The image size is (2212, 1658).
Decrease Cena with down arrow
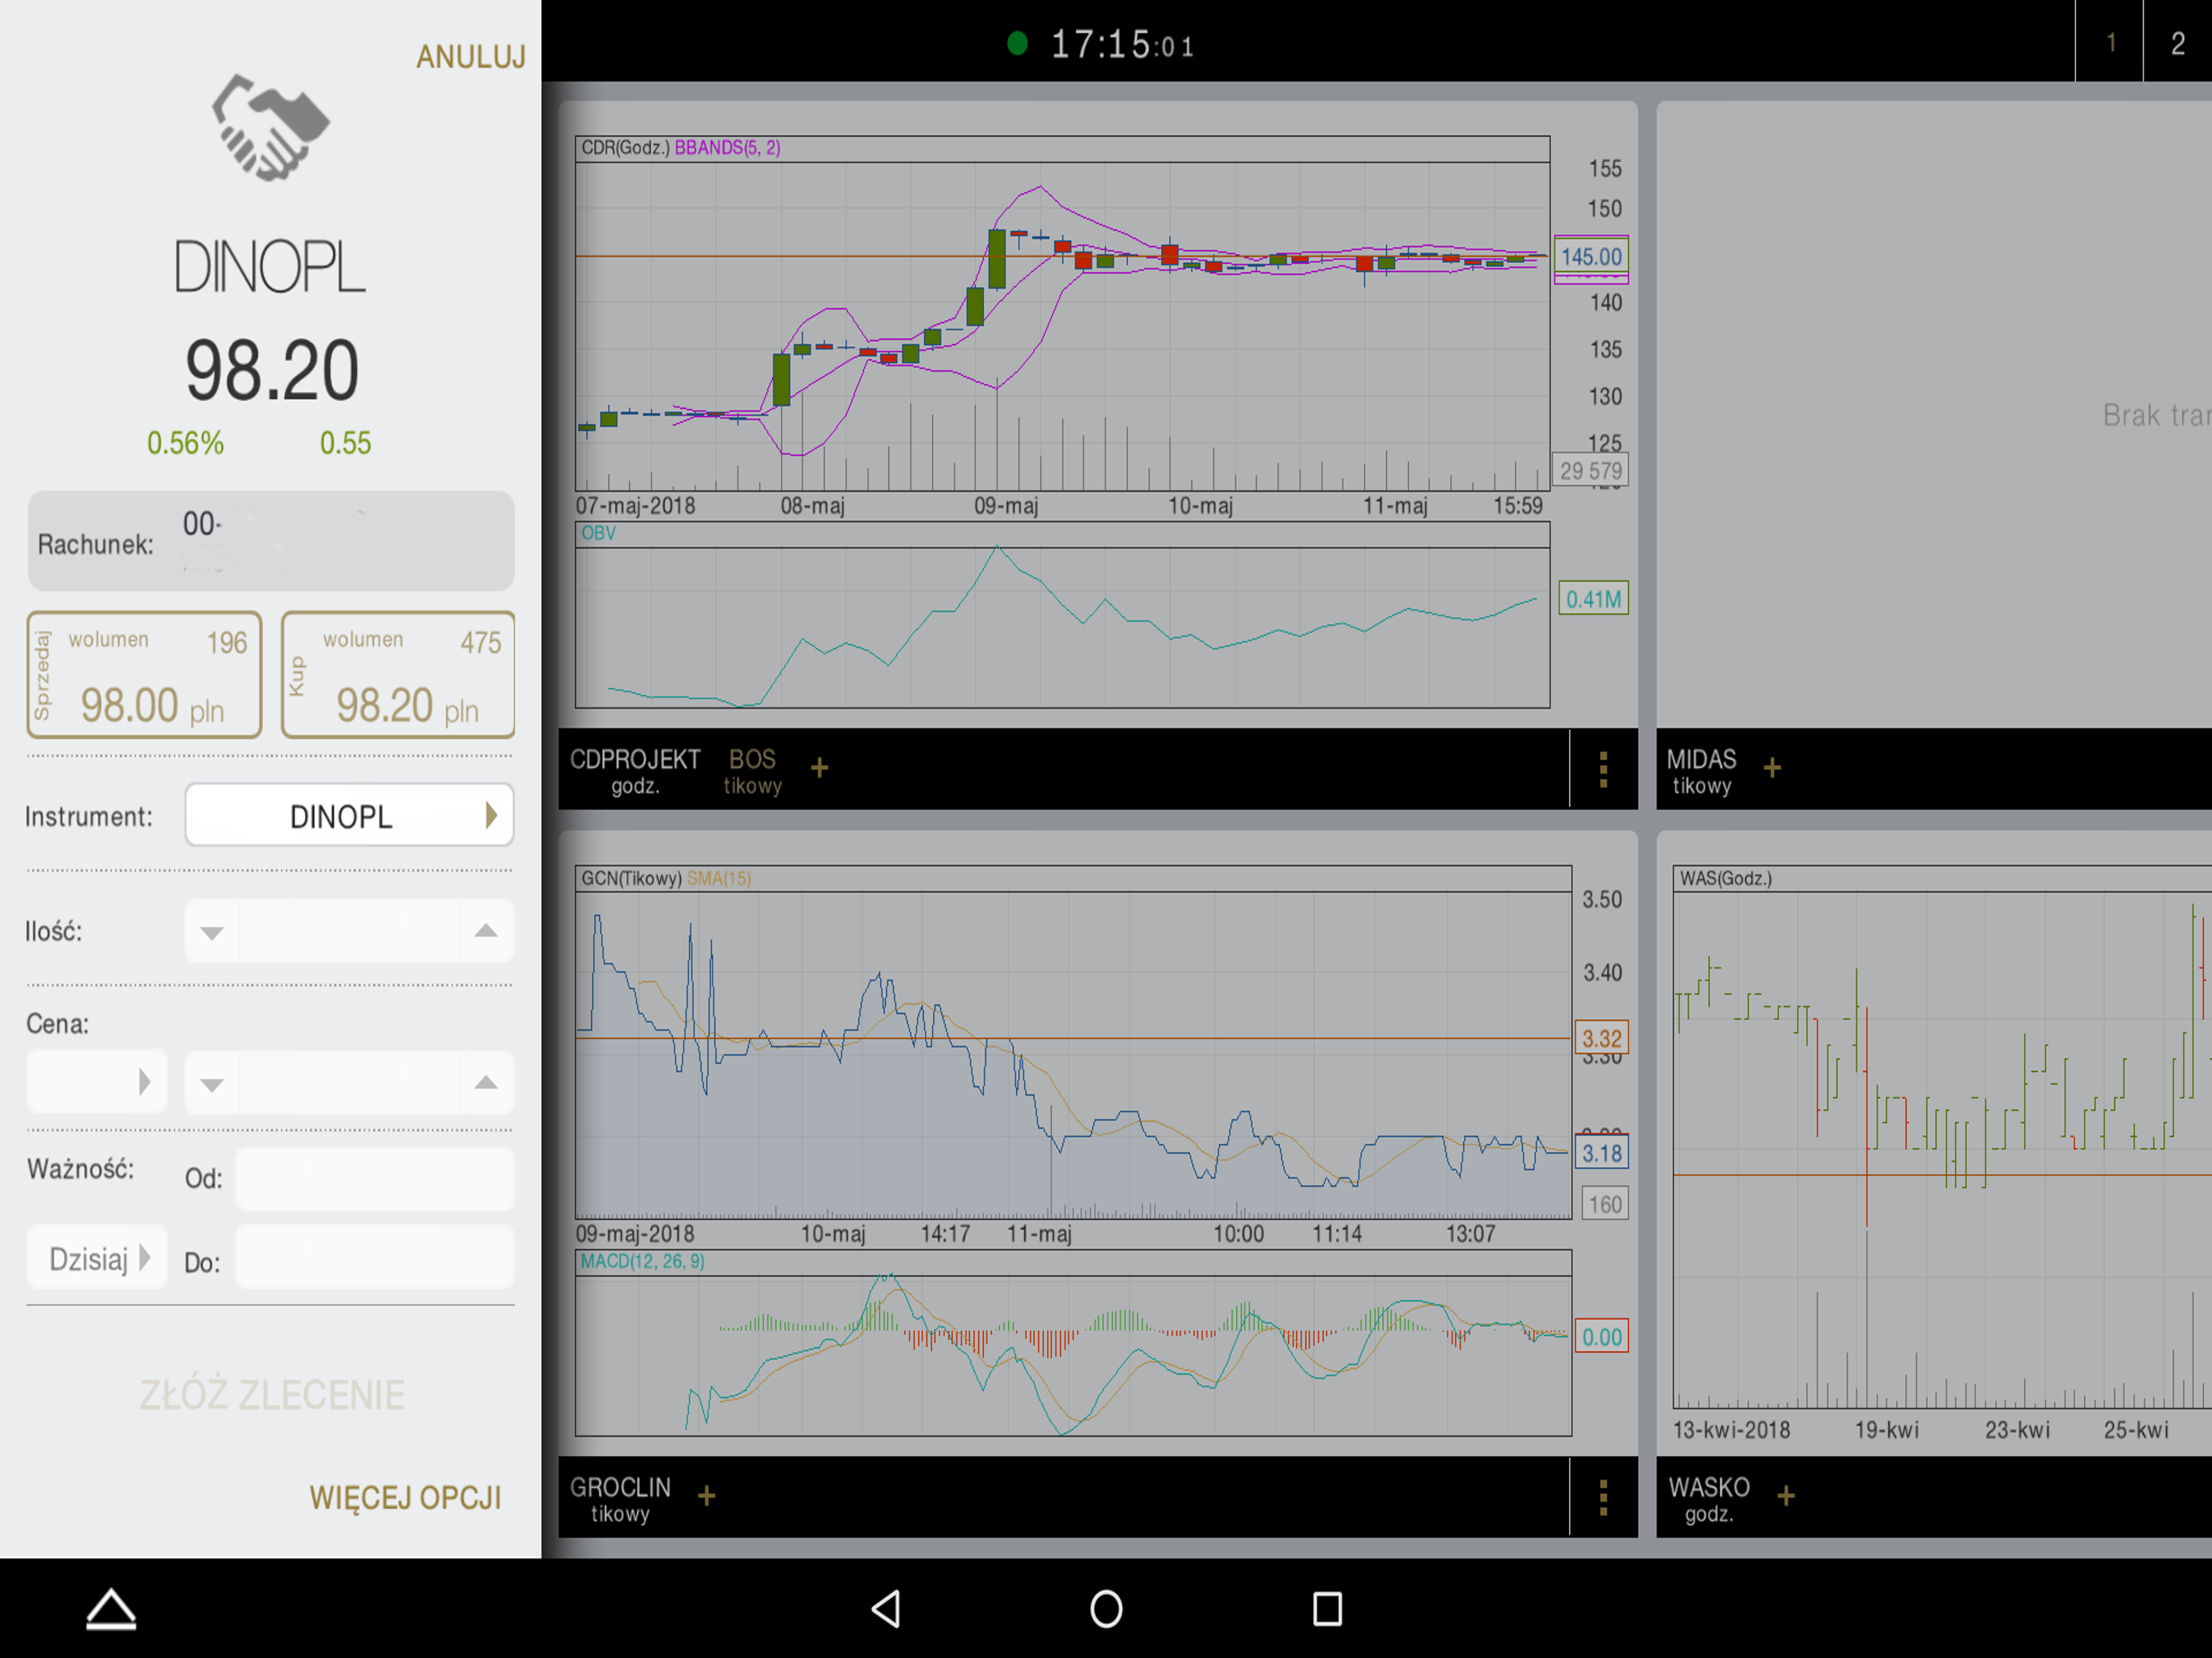pyautogui.click(x=211, y=1083)
